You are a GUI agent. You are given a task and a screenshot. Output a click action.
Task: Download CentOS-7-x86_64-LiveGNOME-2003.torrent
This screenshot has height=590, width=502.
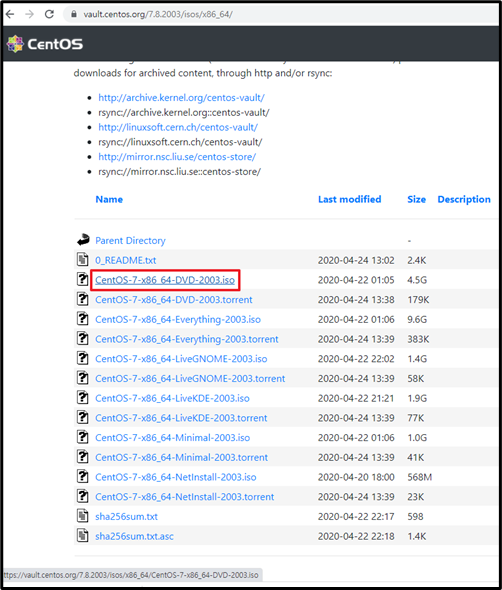(190, 379)
